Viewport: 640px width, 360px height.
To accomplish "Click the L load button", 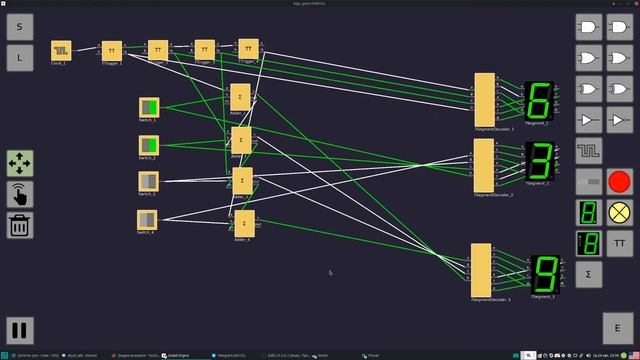I will [20, 58].
